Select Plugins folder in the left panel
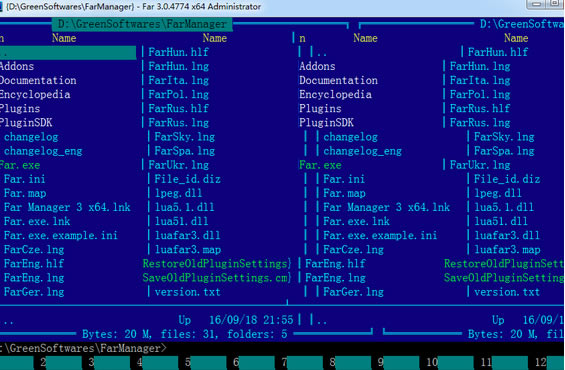565x370 pixels. tap(20, 109)
